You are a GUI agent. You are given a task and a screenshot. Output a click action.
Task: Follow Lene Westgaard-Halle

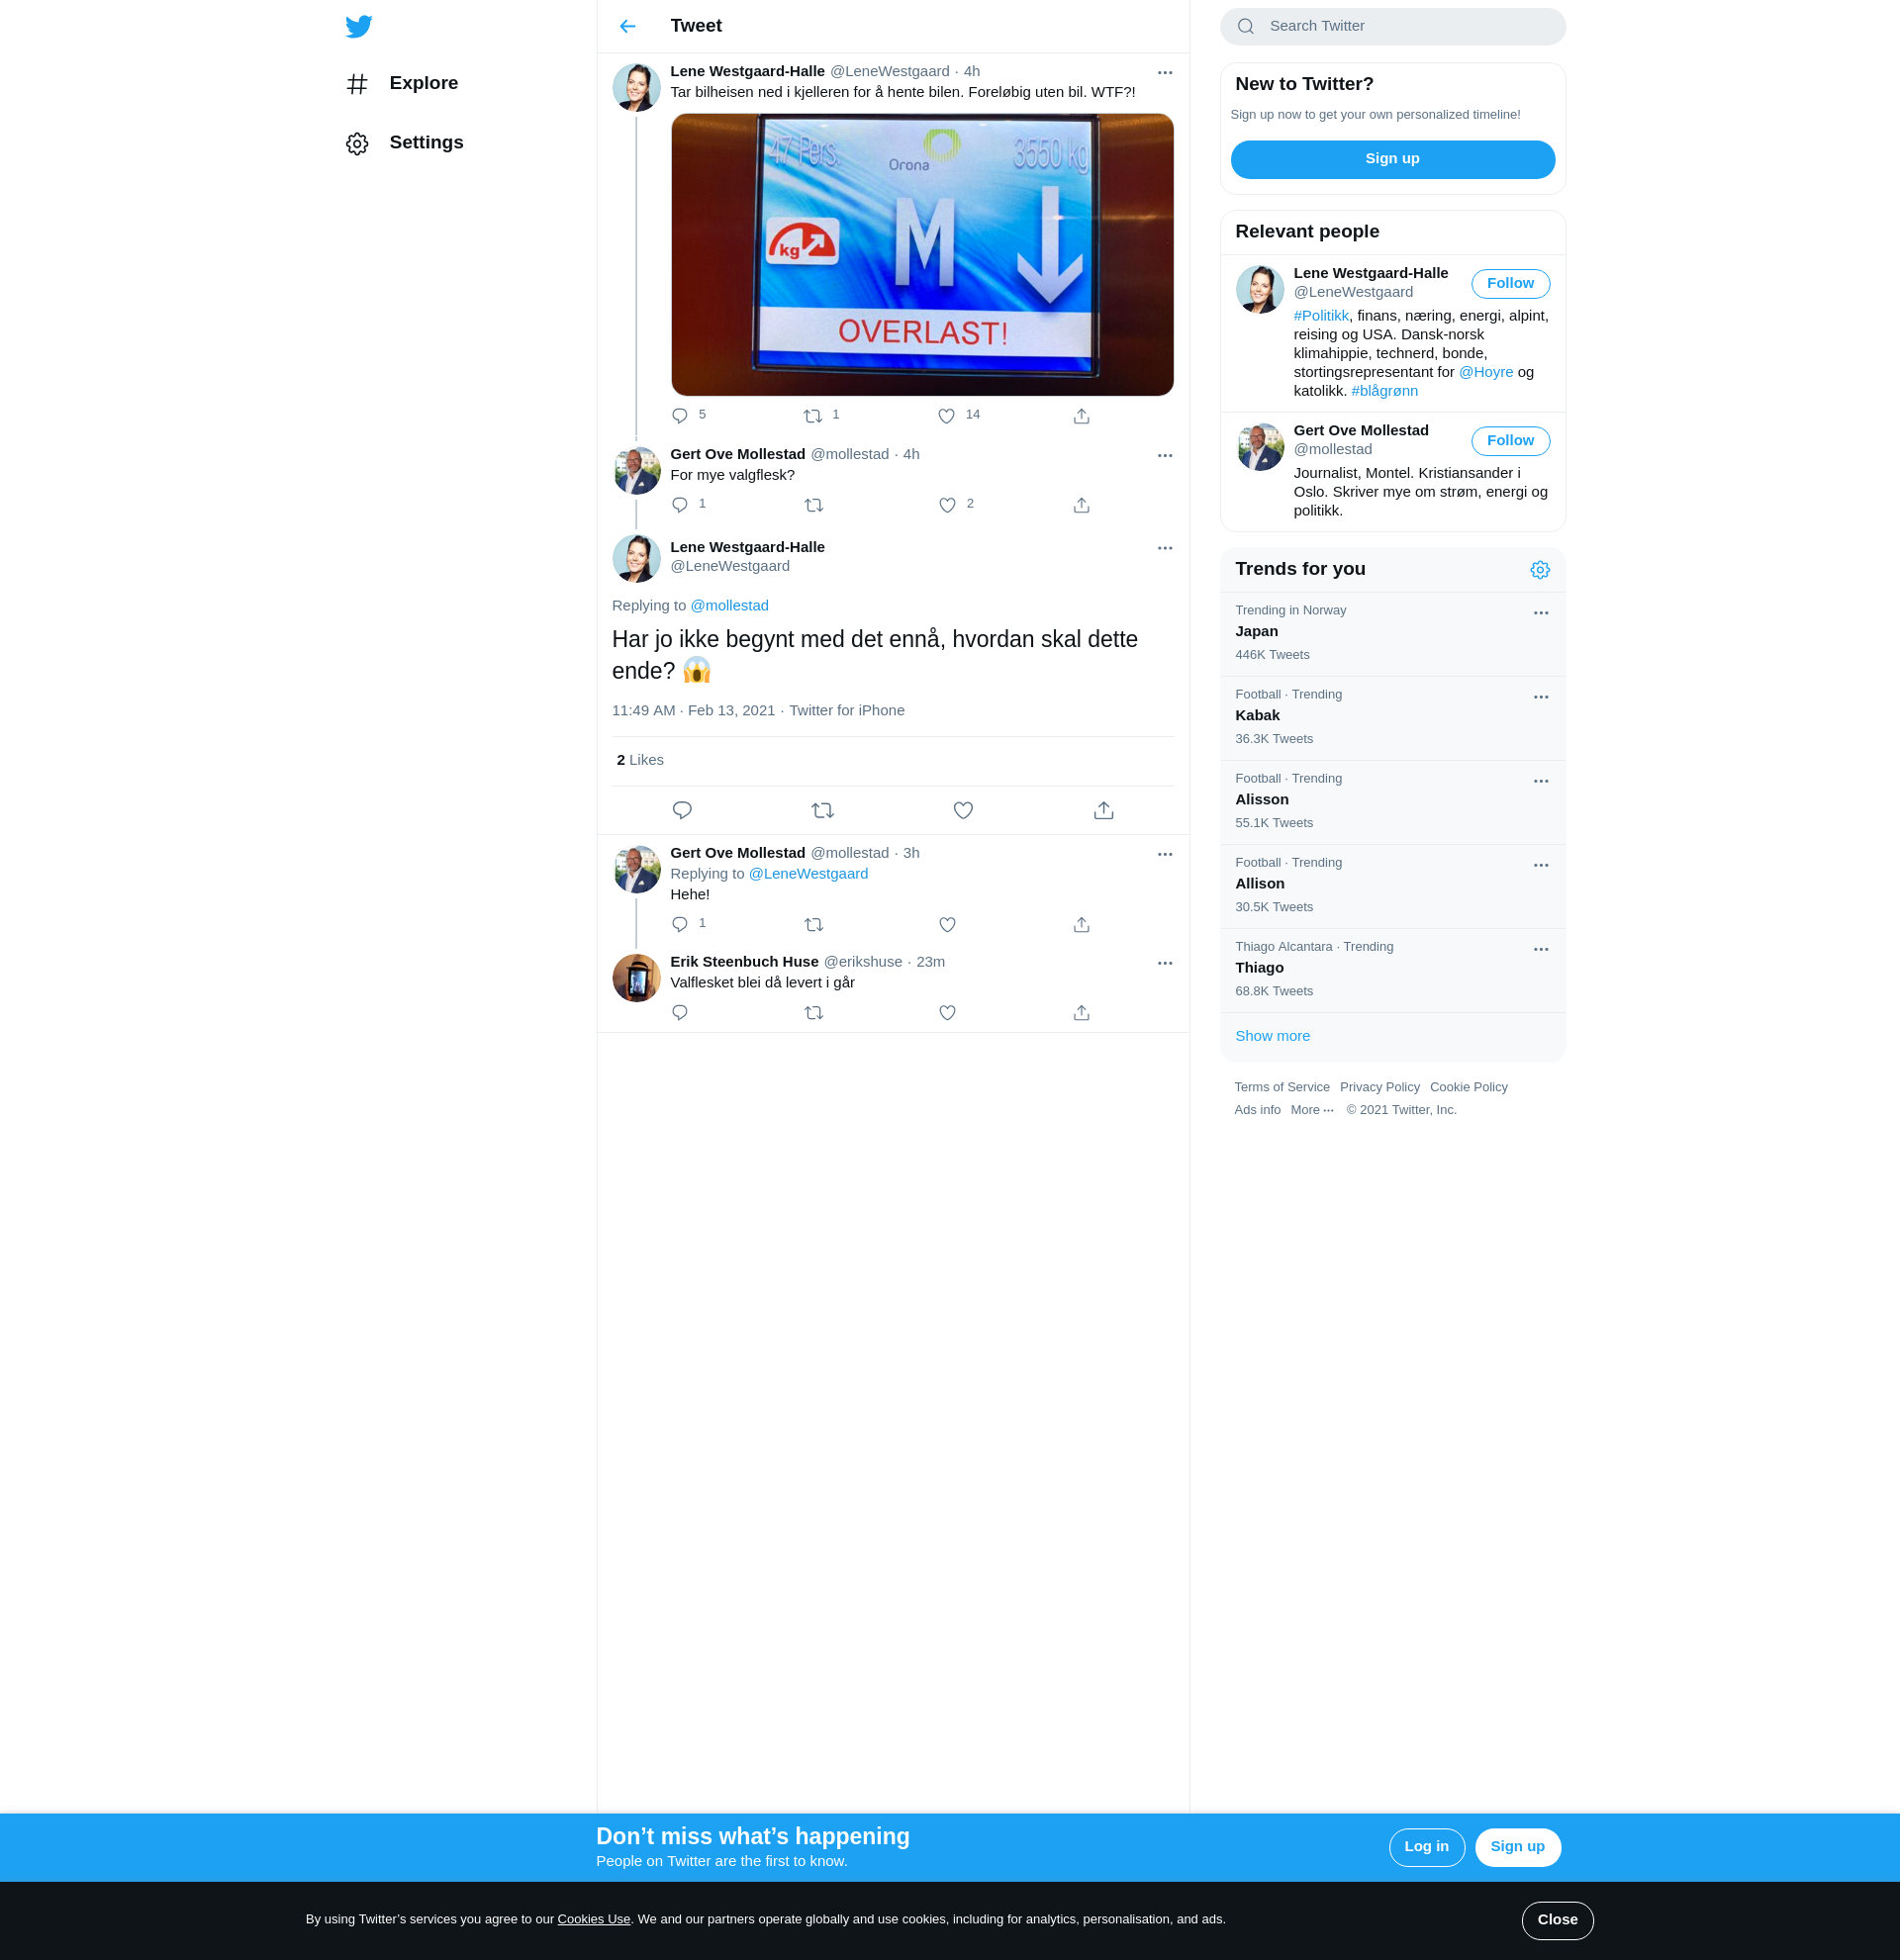click(x=1510, y=284)
